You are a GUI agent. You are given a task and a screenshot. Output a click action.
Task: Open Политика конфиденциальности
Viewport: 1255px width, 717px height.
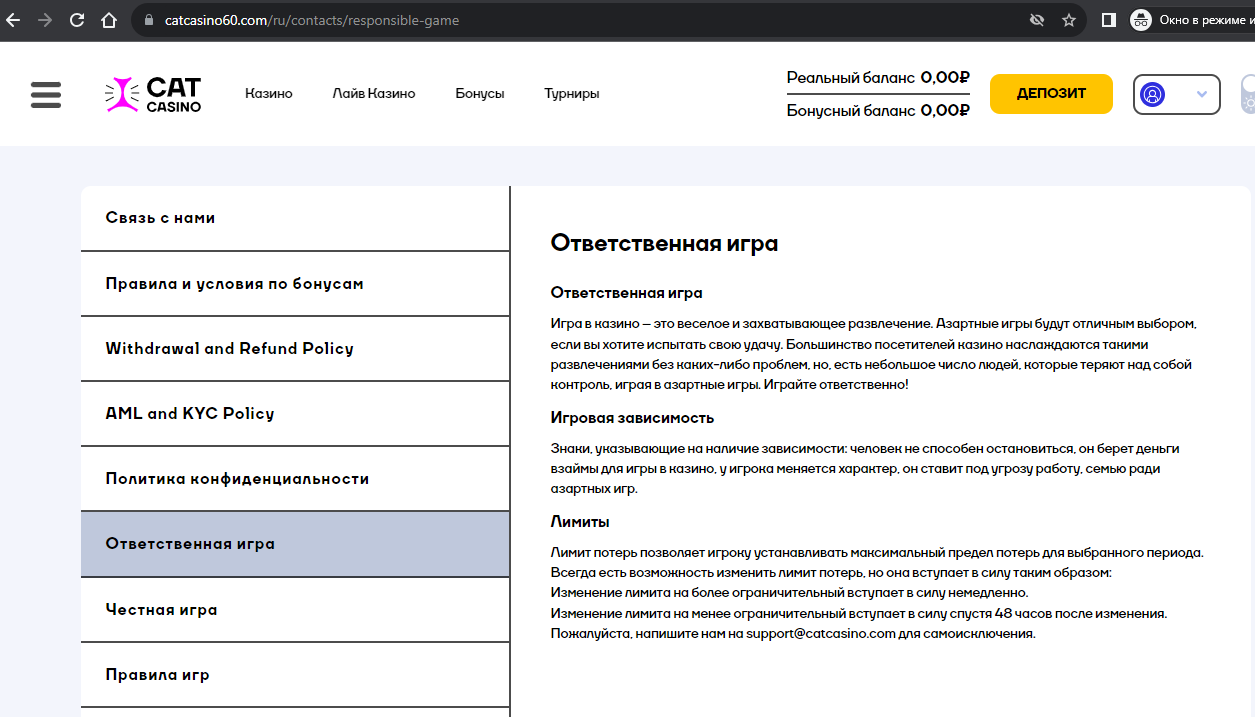click(295, 479)
